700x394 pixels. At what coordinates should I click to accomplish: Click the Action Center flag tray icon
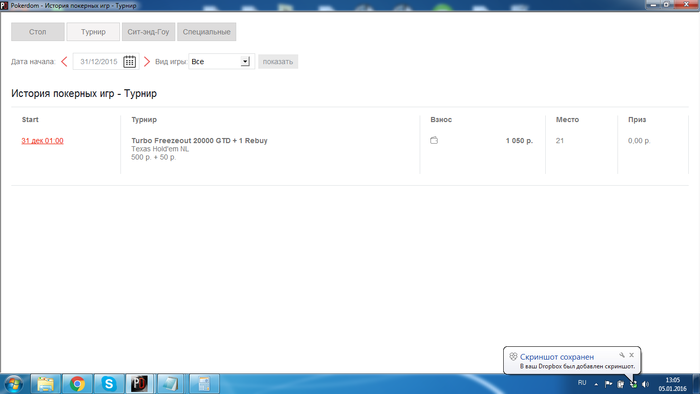pyautogui.click(x=608, y=384)
